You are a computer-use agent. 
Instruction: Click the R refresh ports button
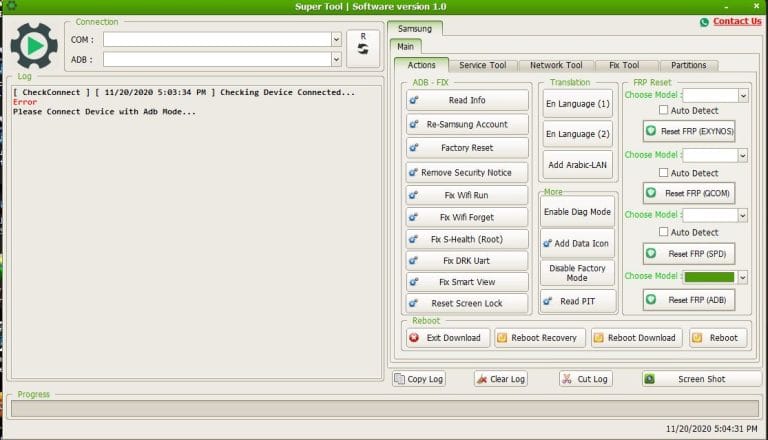[x=363, y=49]
